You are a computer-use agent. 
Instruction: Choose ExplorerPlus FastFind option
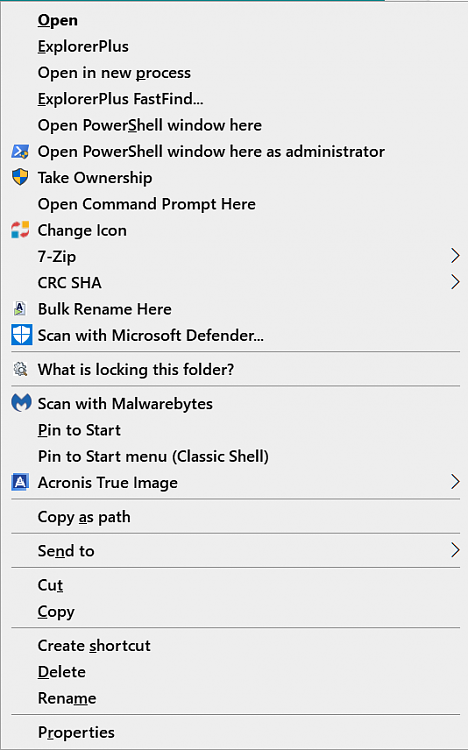pyautogui.click(x=120, y=99)
